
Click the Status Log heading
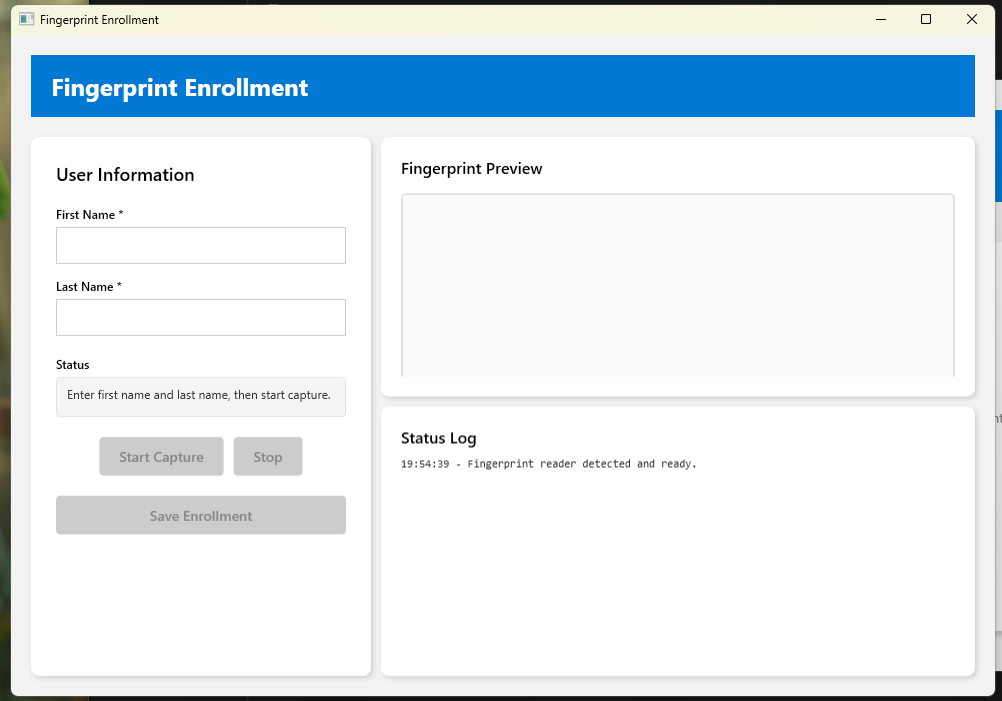[438, 438]
